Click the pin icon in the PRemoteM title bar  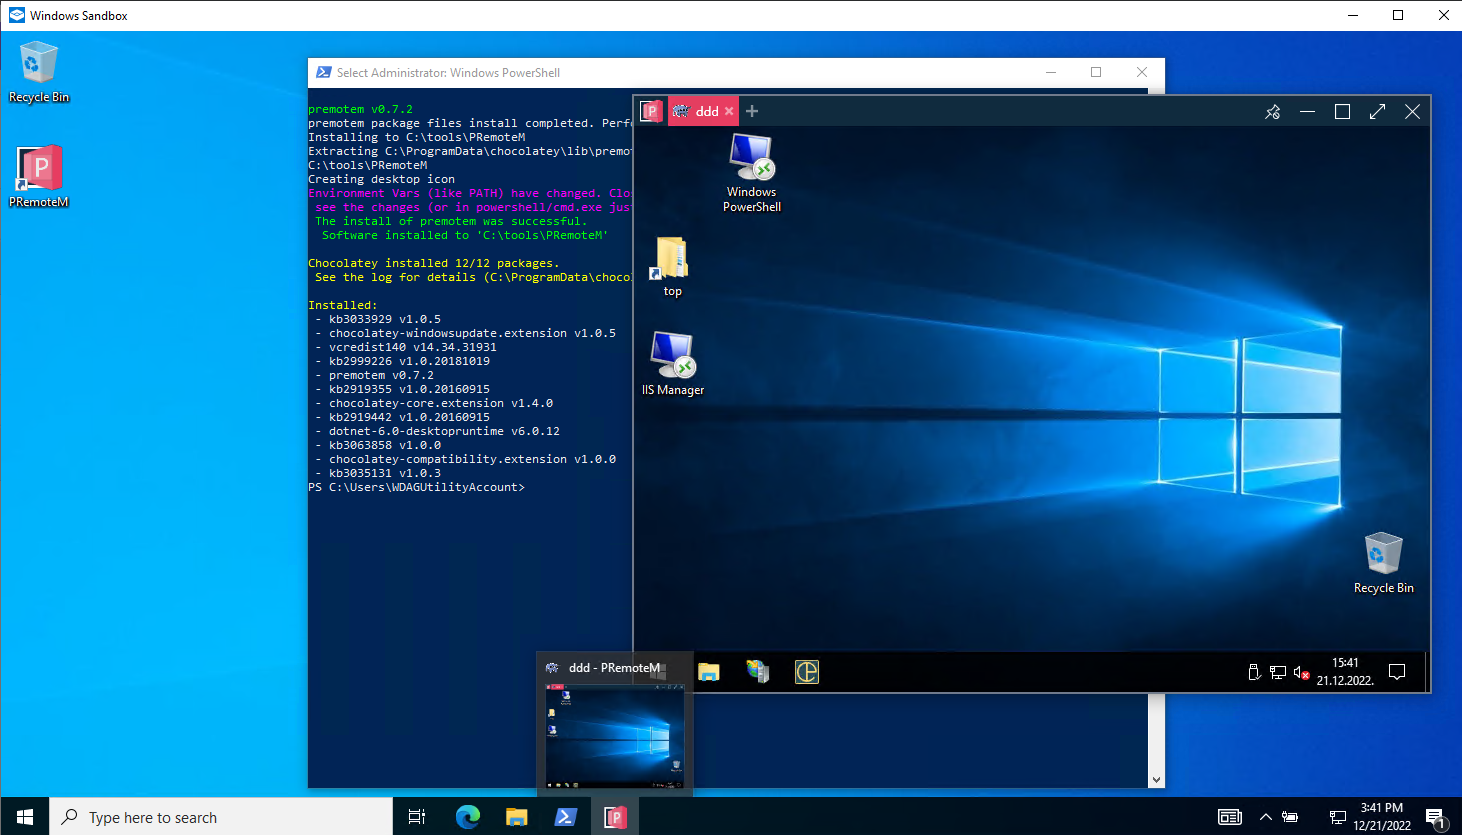click(1272, 112)
